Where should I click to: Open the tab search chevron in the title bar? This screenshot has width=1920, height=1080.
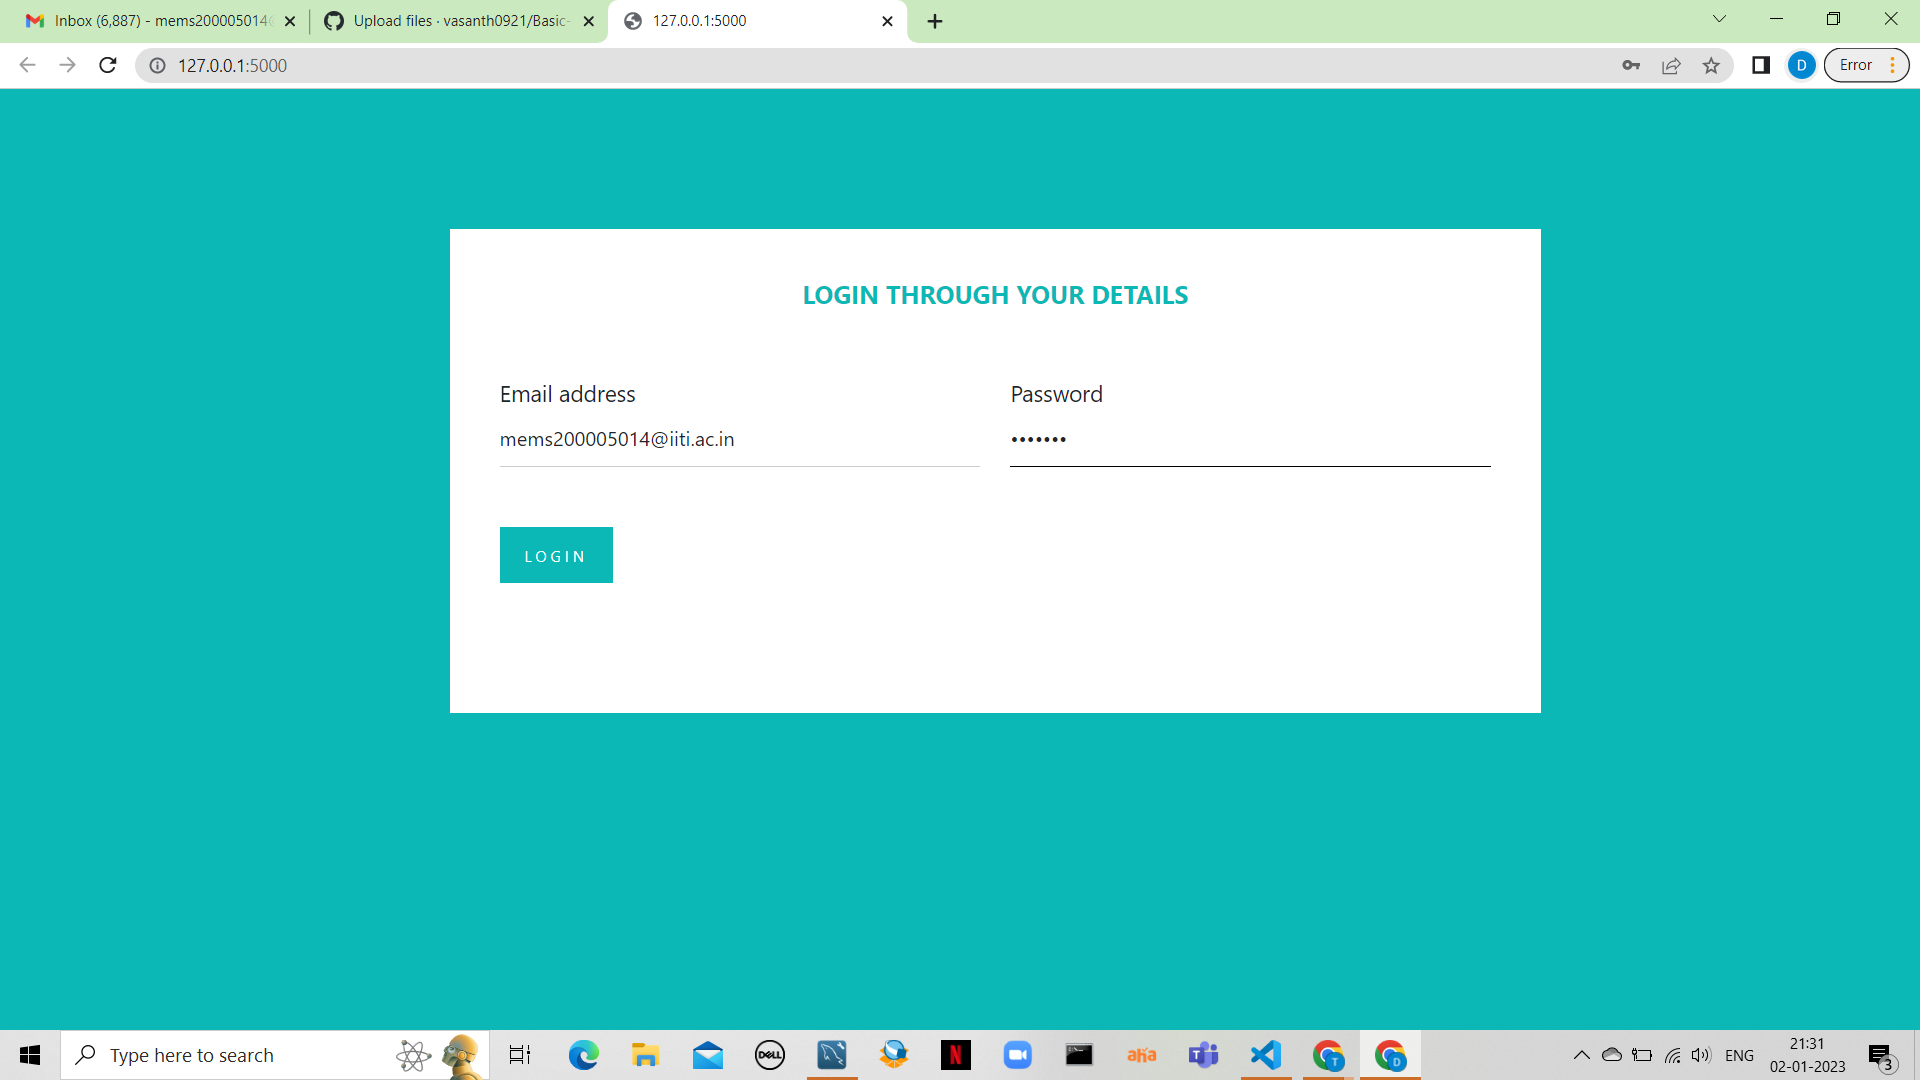(x=1719, y=19)
